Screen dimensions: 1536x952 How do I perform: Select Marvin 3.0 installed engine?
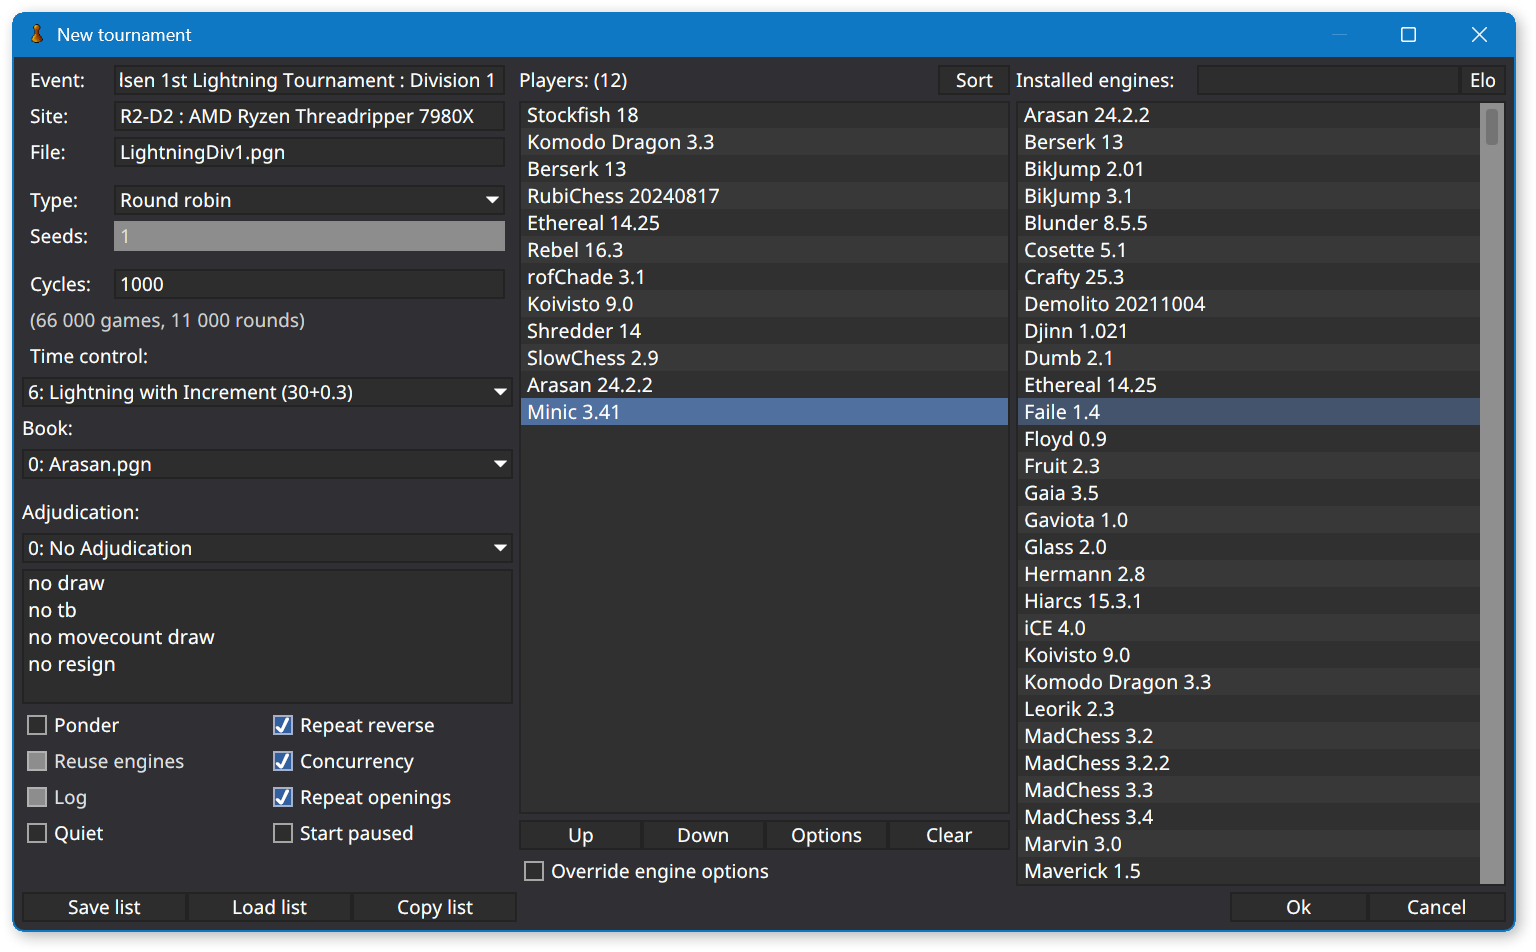(x=1249, y=844)
